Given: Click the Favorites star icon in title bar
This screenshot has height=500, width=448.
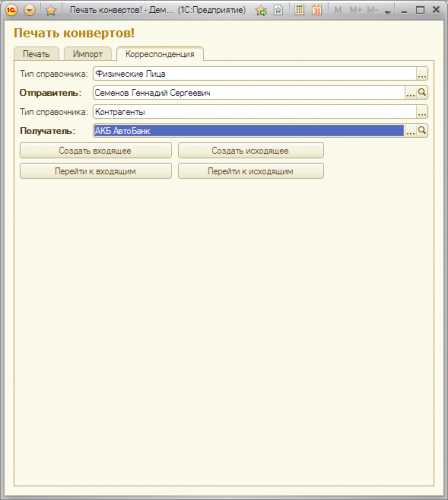Looking at the screenshot, I should [51, 11].
